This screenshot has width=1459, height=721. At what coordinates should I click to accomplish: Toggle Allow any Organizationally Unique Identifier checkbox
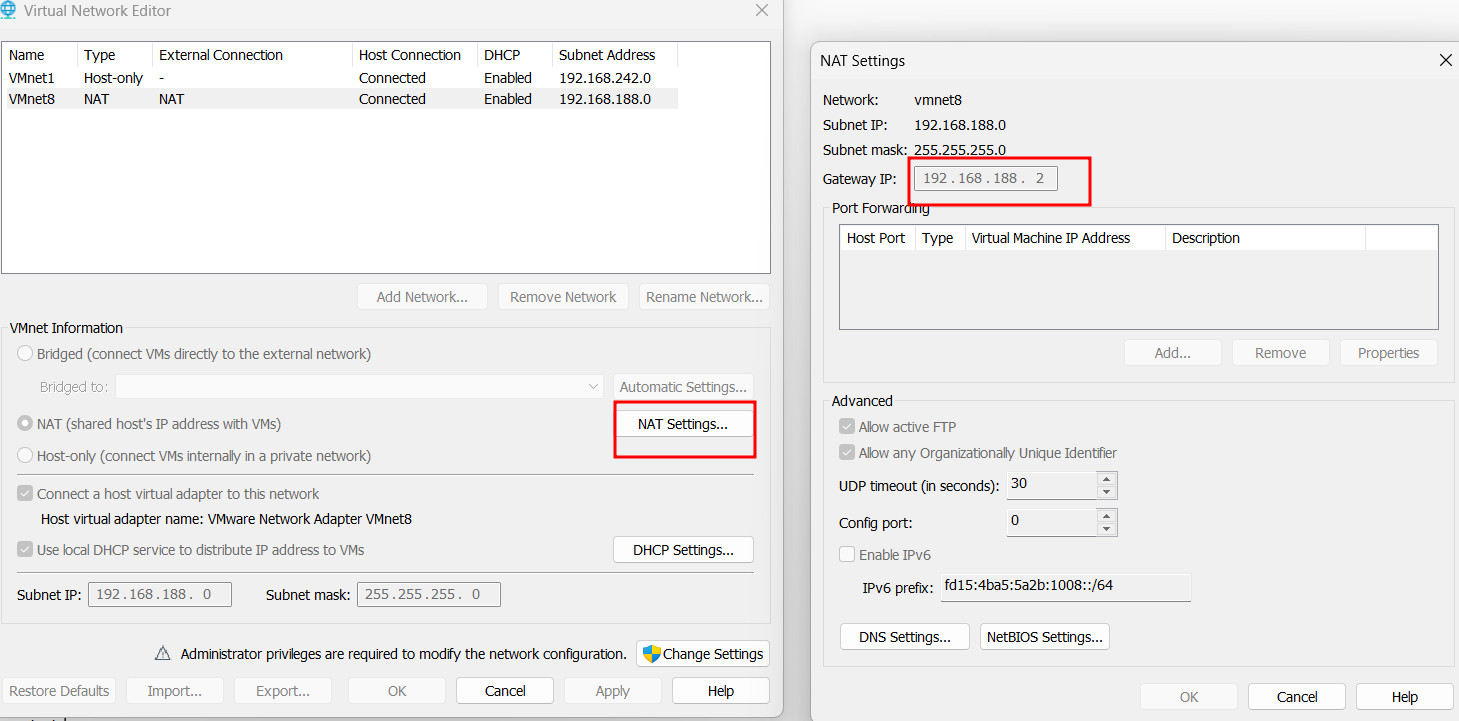tap(847, 453)
